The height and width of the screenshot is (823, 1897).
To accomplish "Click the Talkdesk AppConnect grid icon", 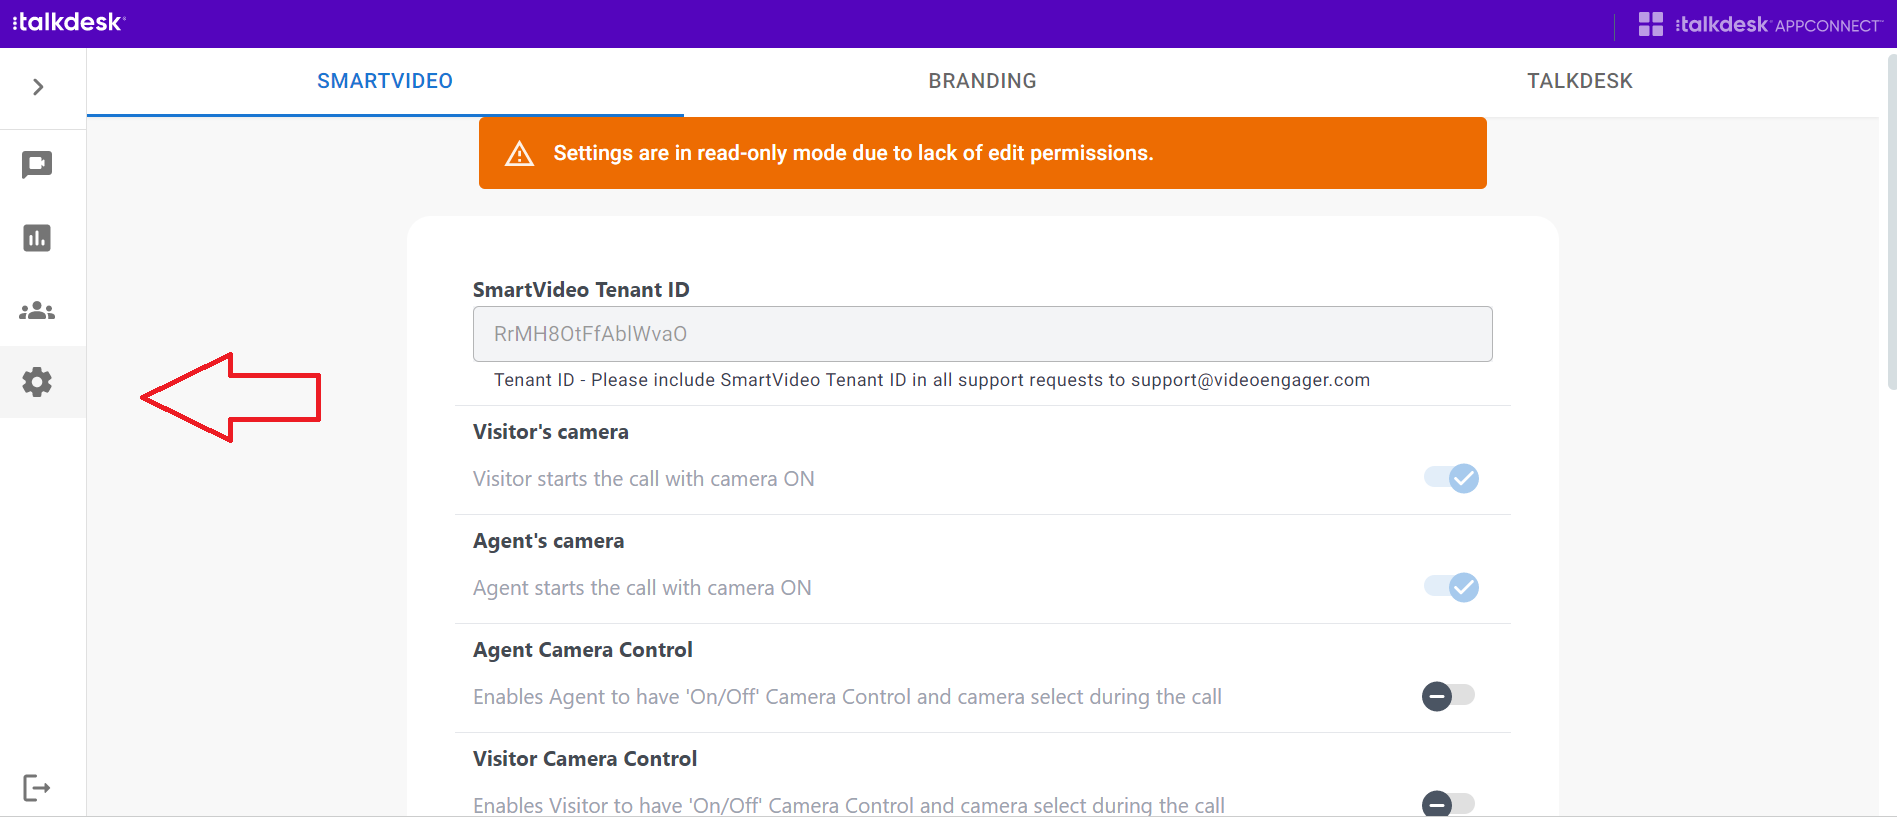I will point(1651,24).
